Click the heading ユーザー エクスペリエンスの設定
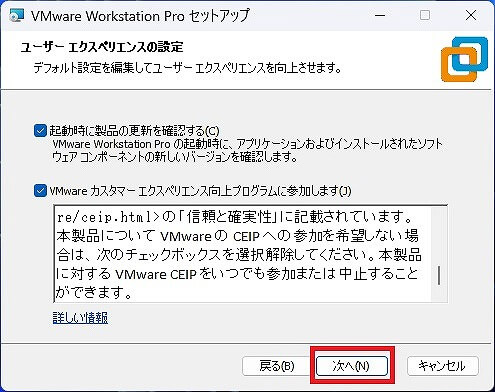 pos(102,47)
